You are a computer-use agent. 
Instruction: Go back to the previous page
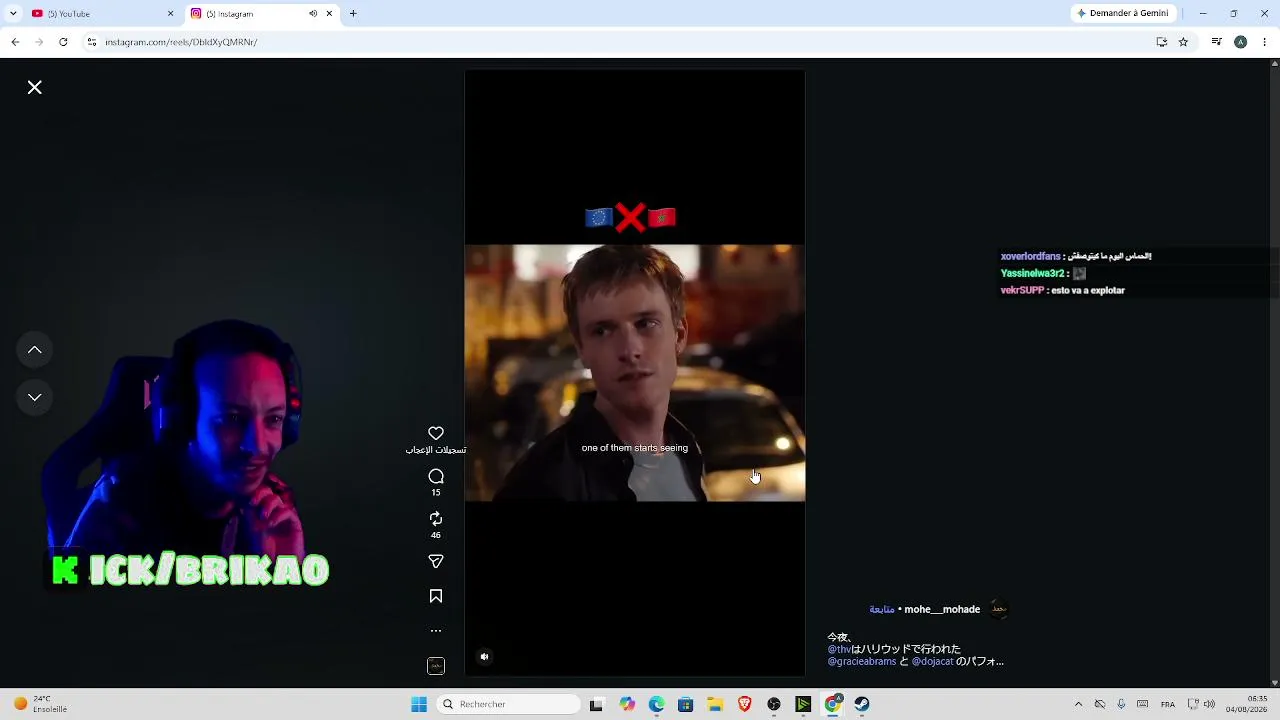(15, 42)
